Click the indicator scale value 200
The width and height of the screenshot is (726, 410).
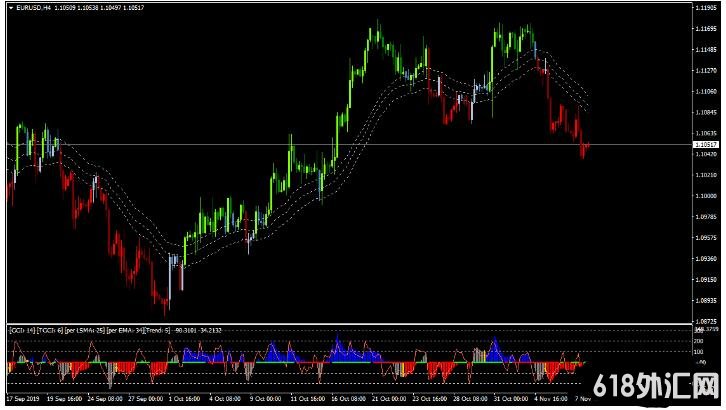[699, 341]
